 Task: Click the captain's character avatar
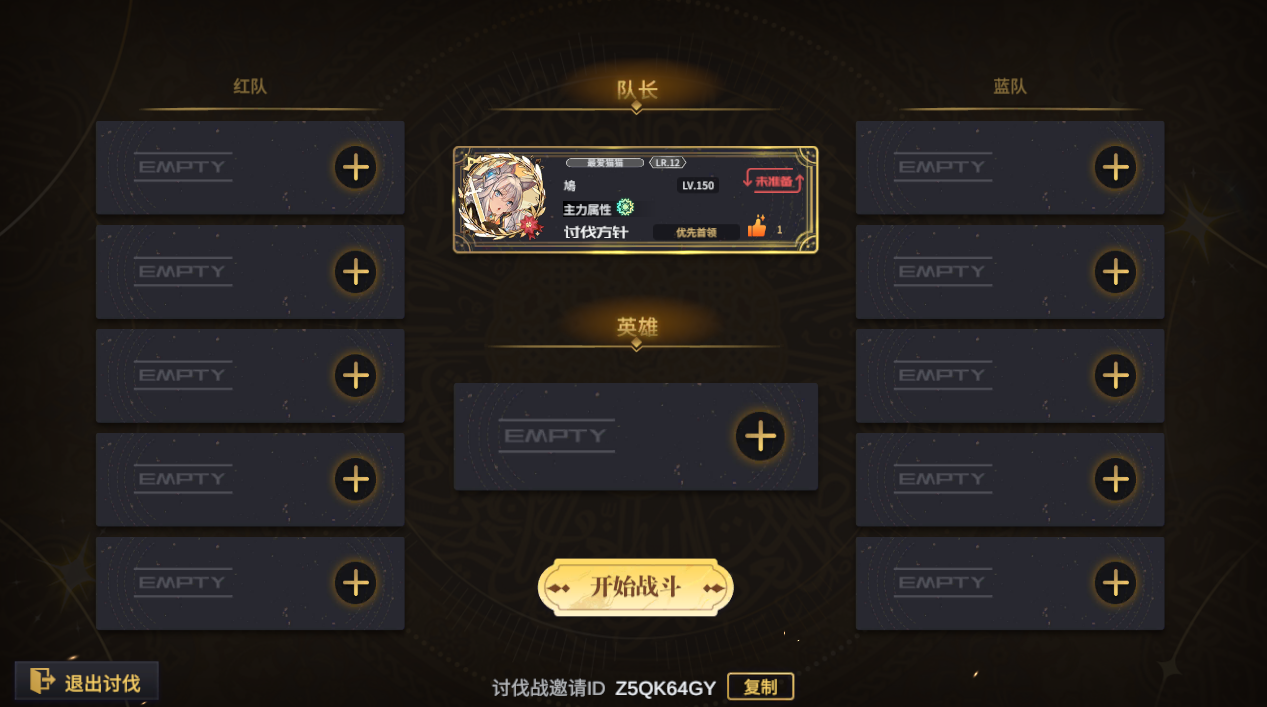point(500,197)
